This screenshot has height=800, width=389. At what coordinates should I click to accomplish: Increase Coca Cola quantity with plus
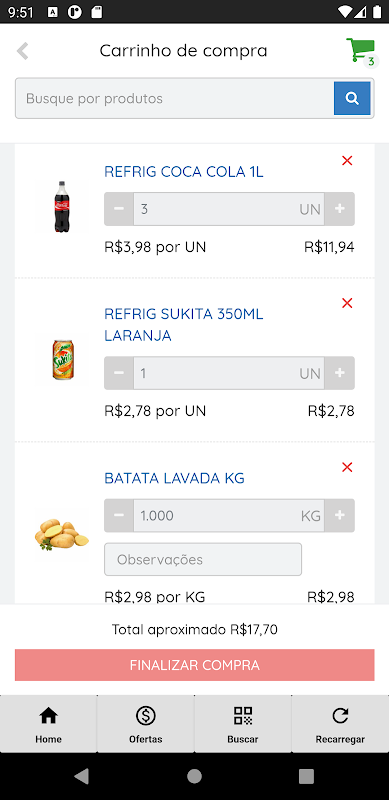tap(339, 209)
